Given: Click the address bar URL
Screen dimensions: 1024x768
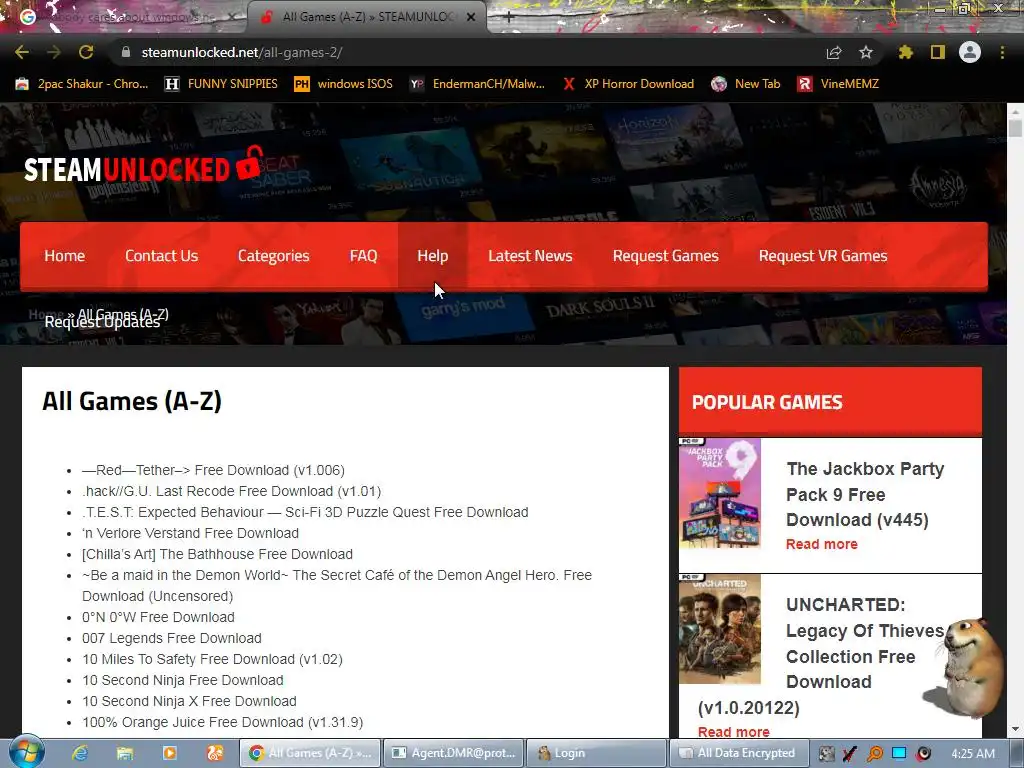Looking at the screenshot, I should [242, 52].
